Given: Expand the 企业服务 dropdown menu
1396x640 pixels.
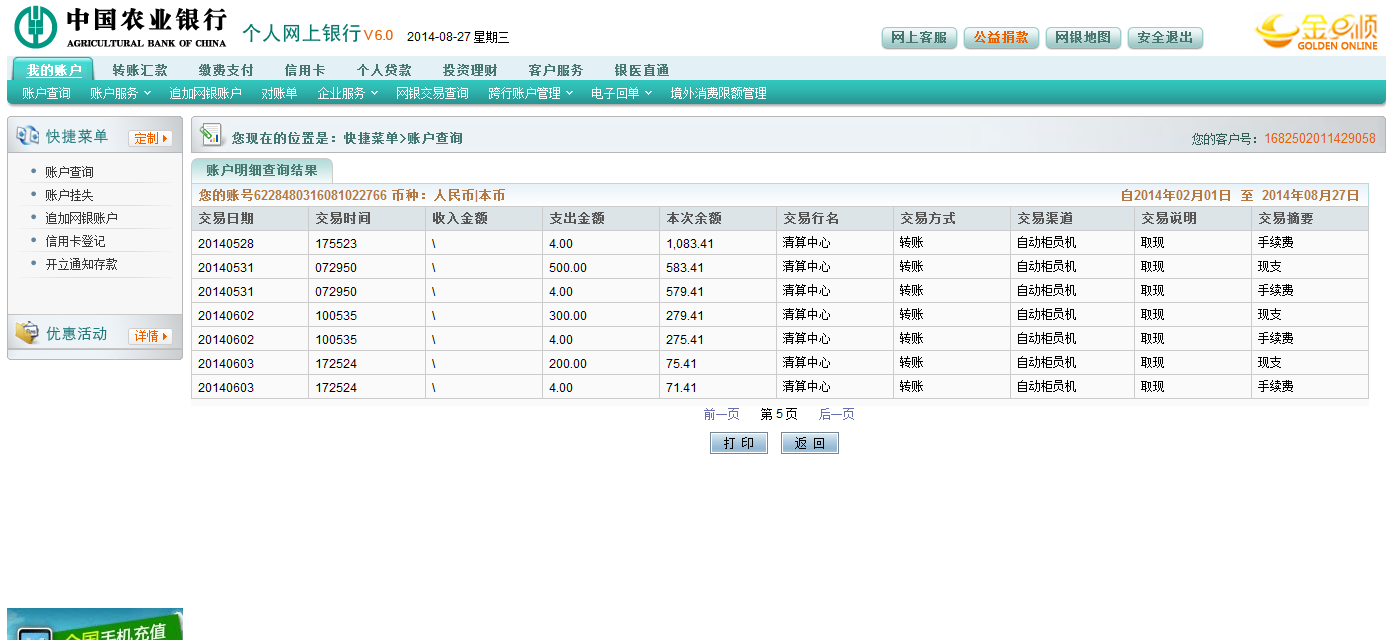Looking at the screenshot, I should (x=347, y=93).
